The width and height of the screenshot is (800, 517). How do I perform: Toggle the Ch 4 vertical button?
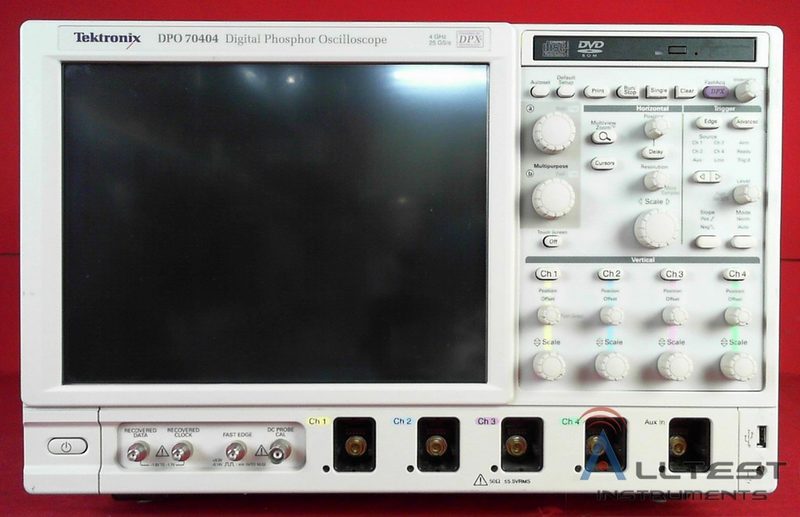click(x=736, y=274)
